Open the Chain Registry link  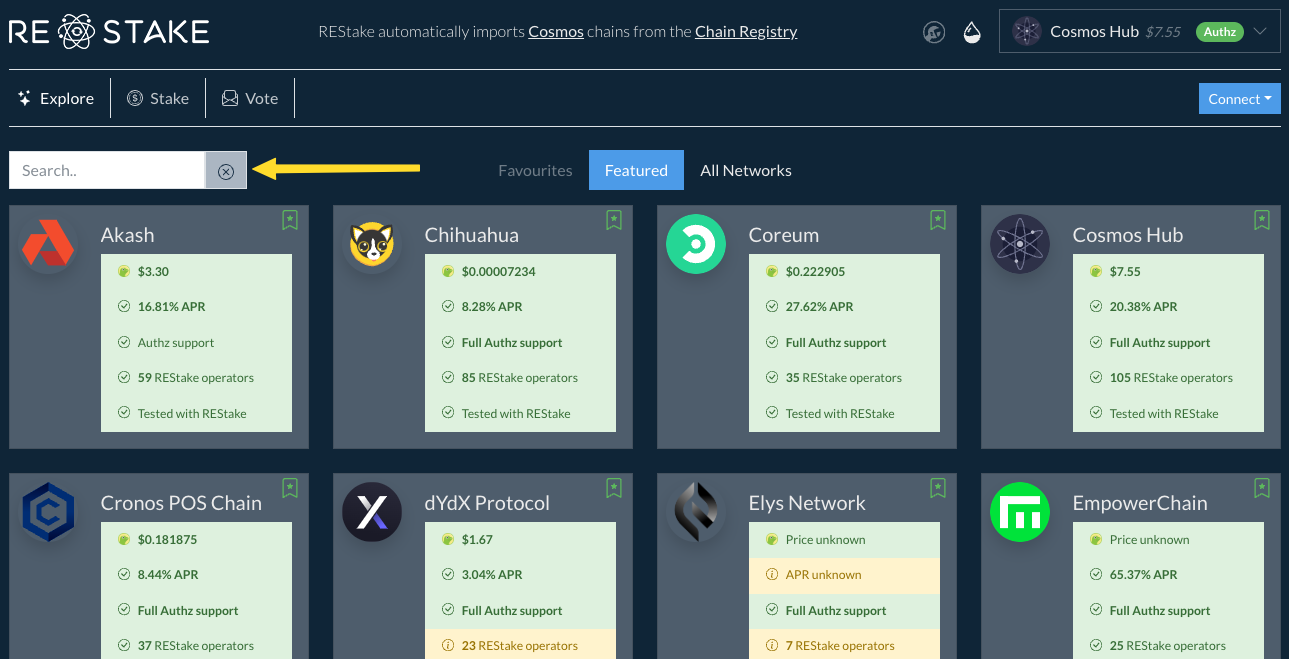(746, 31)
